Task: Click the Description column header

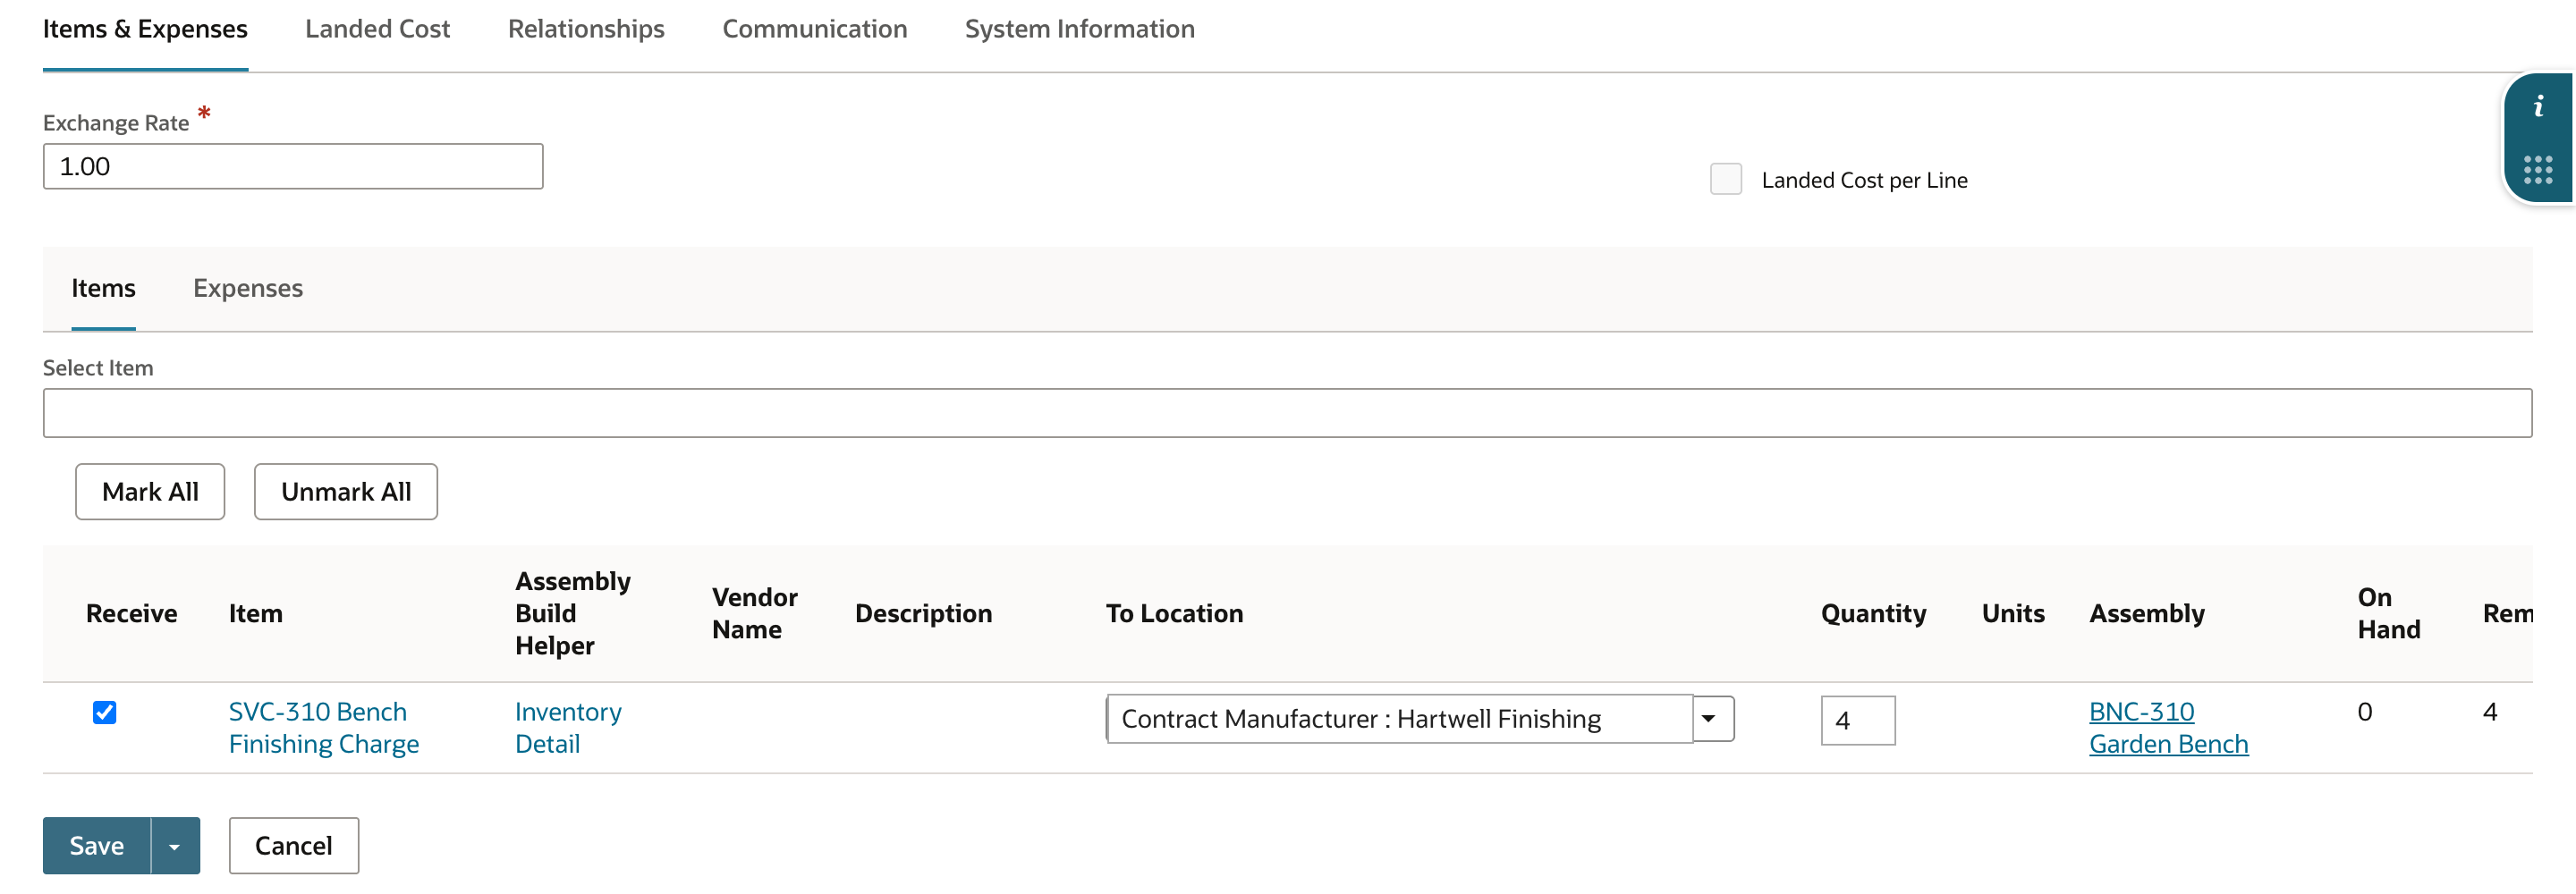Action: tap(923, 614)
